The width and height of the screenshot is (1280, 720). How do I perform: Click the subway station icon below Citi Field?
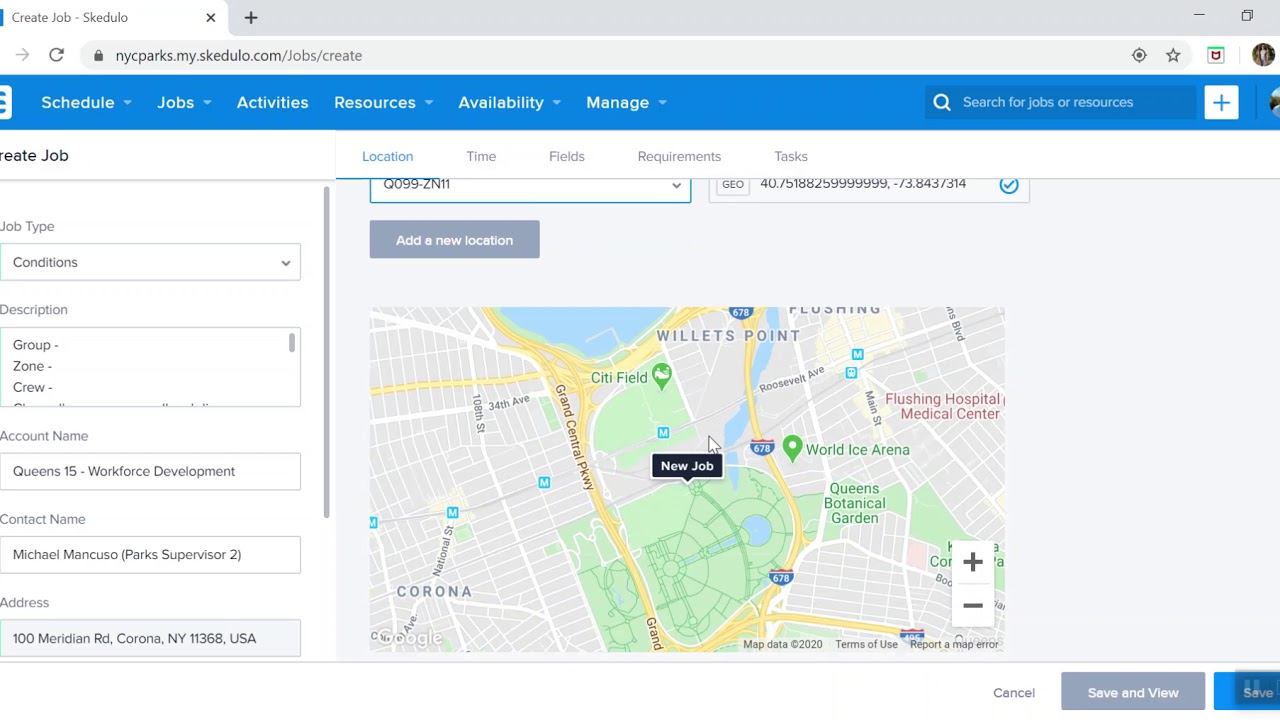663,432
